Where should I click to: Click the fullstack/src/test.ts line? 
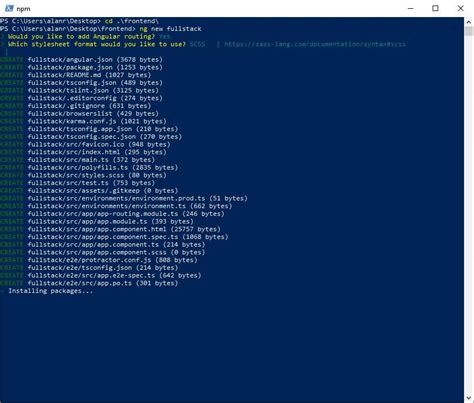coord(77,183)
